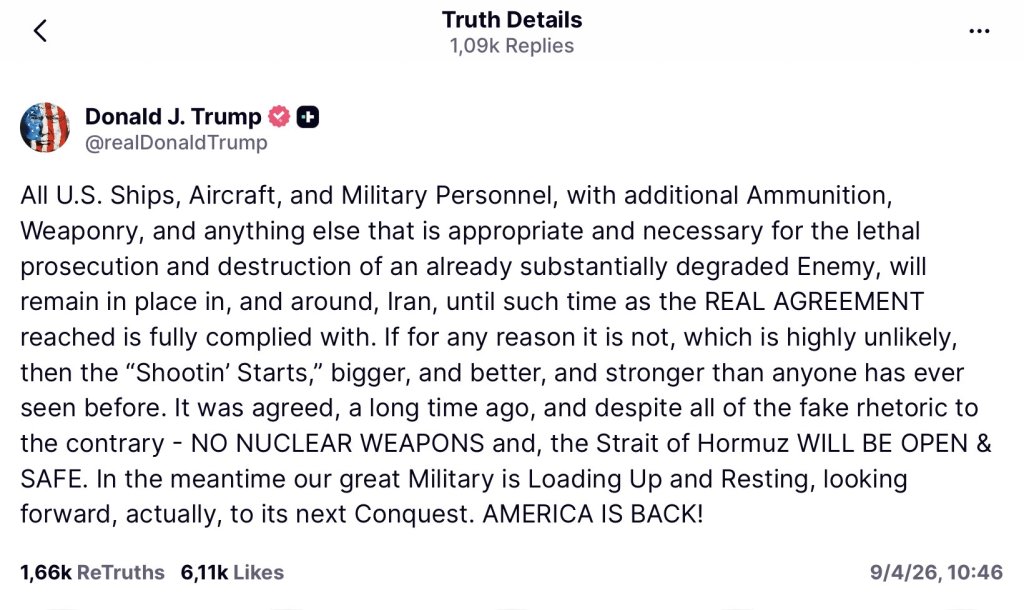View the 1,09k Replies count
Screen dimensions: 1024x610
coord(512,46)
